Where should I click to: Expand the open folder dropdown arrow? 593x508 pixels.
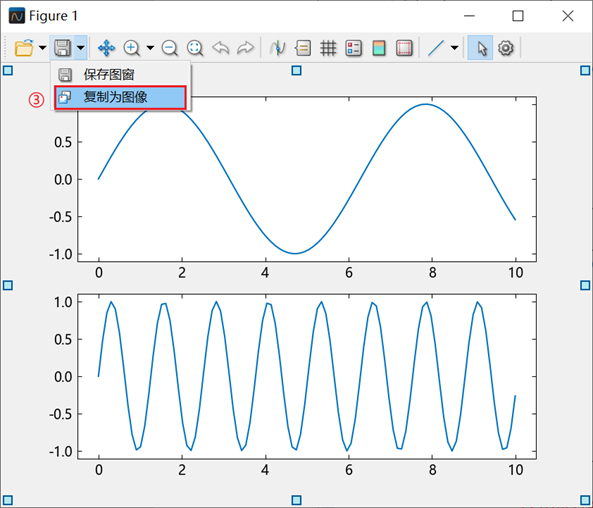(x=42, y=48)
